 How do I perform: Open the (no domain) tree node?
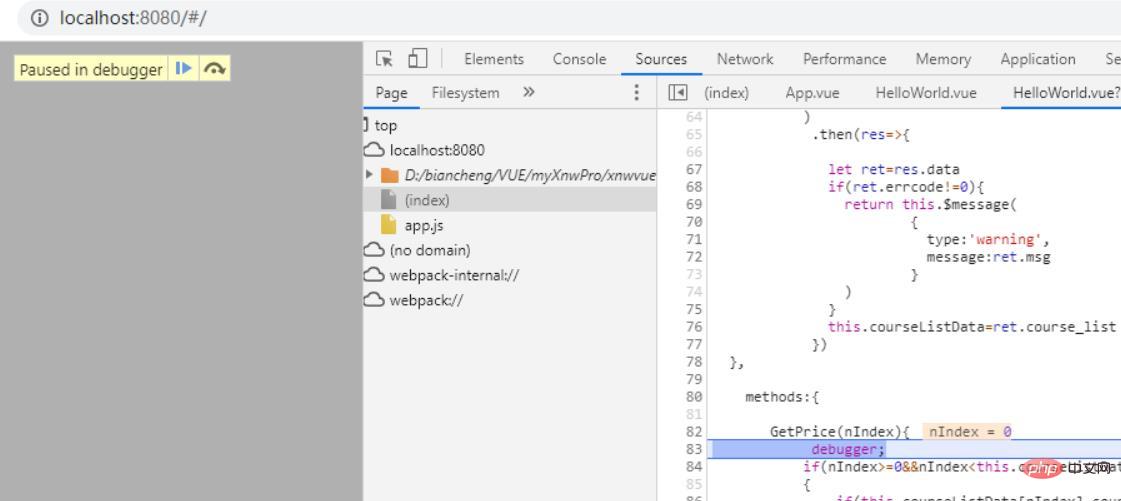tap(429, 250)
